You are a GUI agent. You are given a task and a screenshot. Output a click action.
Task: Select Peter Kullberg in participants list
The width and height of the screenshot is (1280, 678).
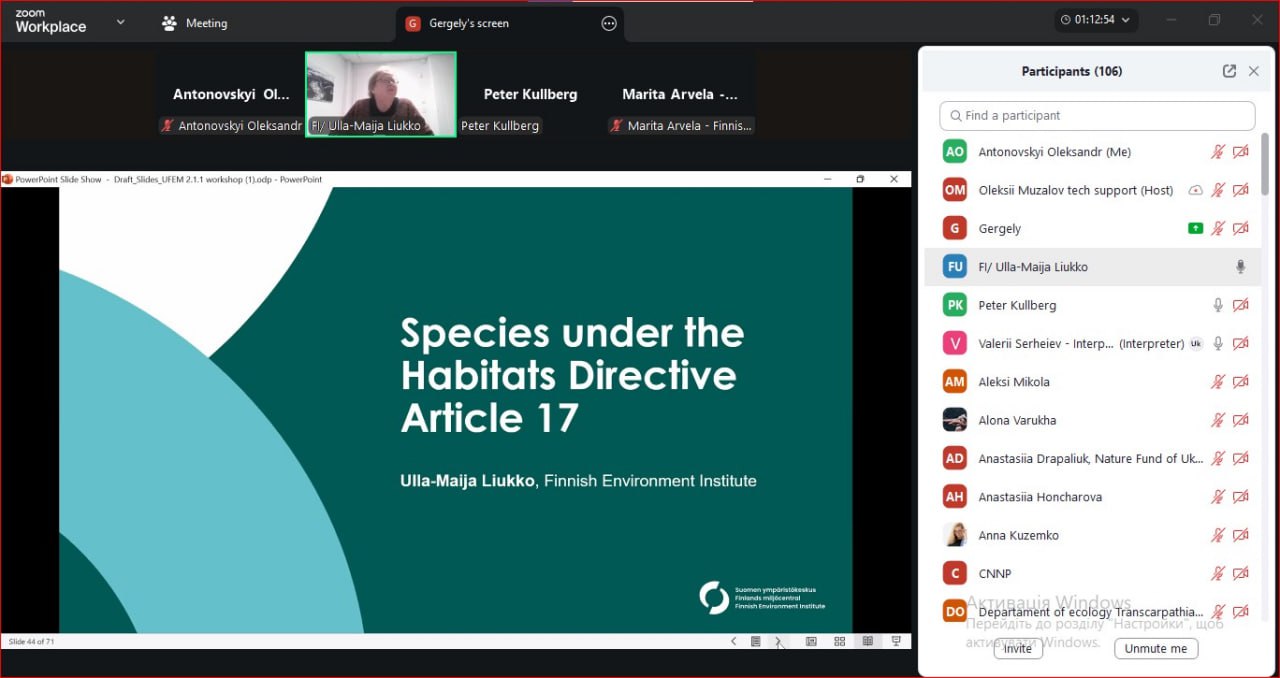pyautogui.click(x=1092, y=305)
